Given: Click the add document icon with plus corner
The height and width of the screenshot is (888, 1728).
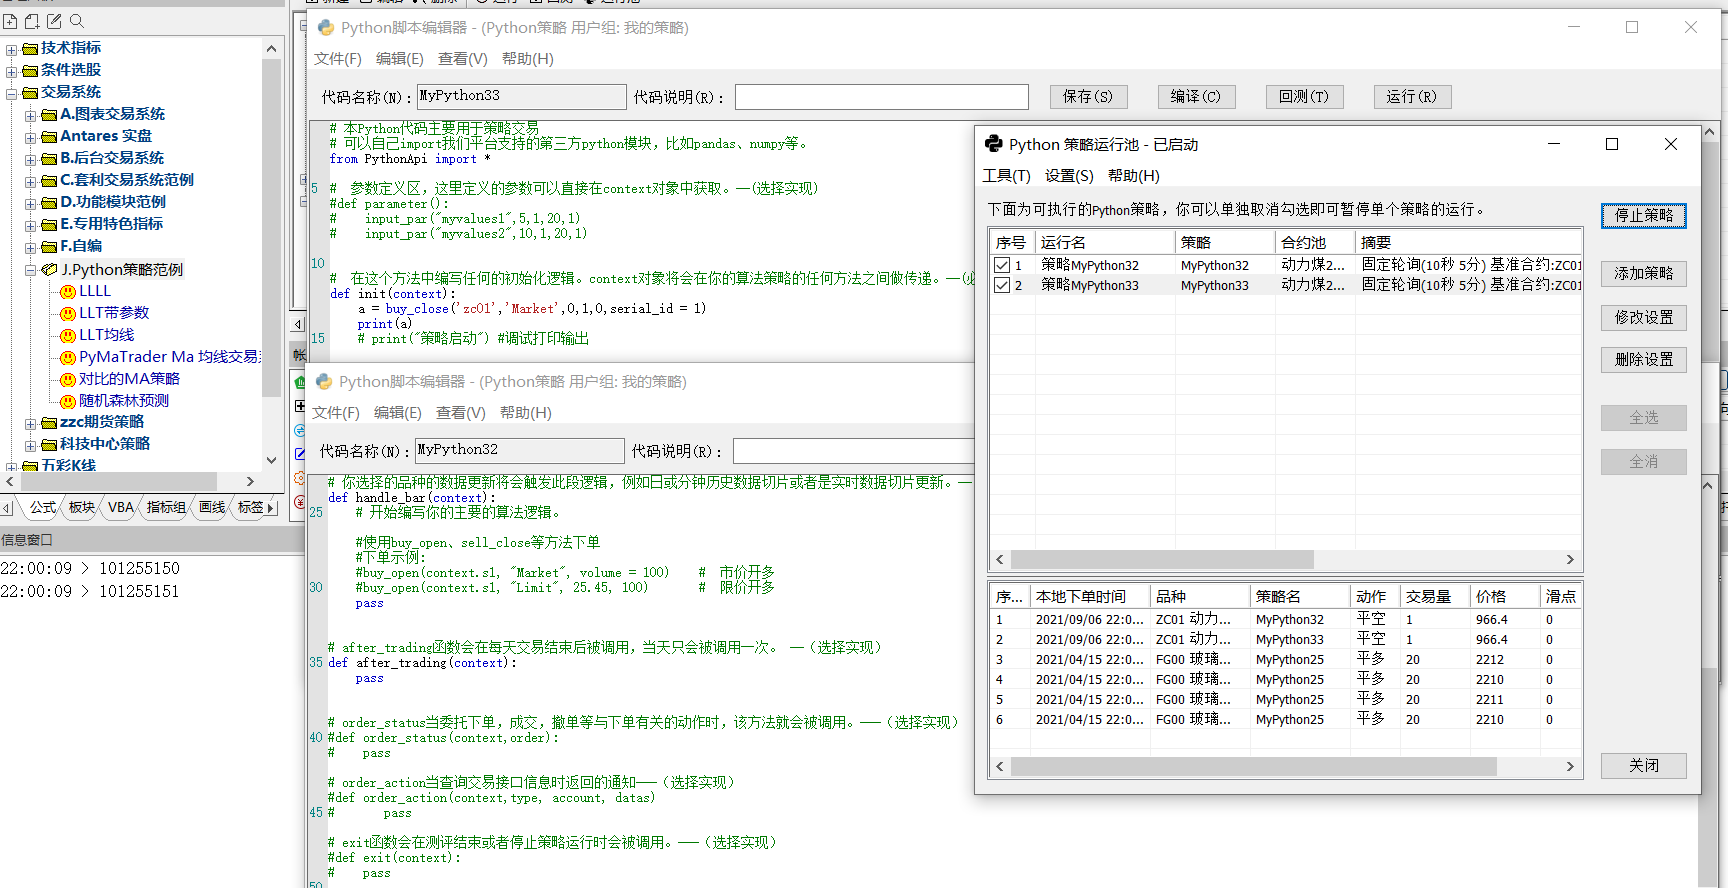Looking at the screenshot, I should (32, 21).
